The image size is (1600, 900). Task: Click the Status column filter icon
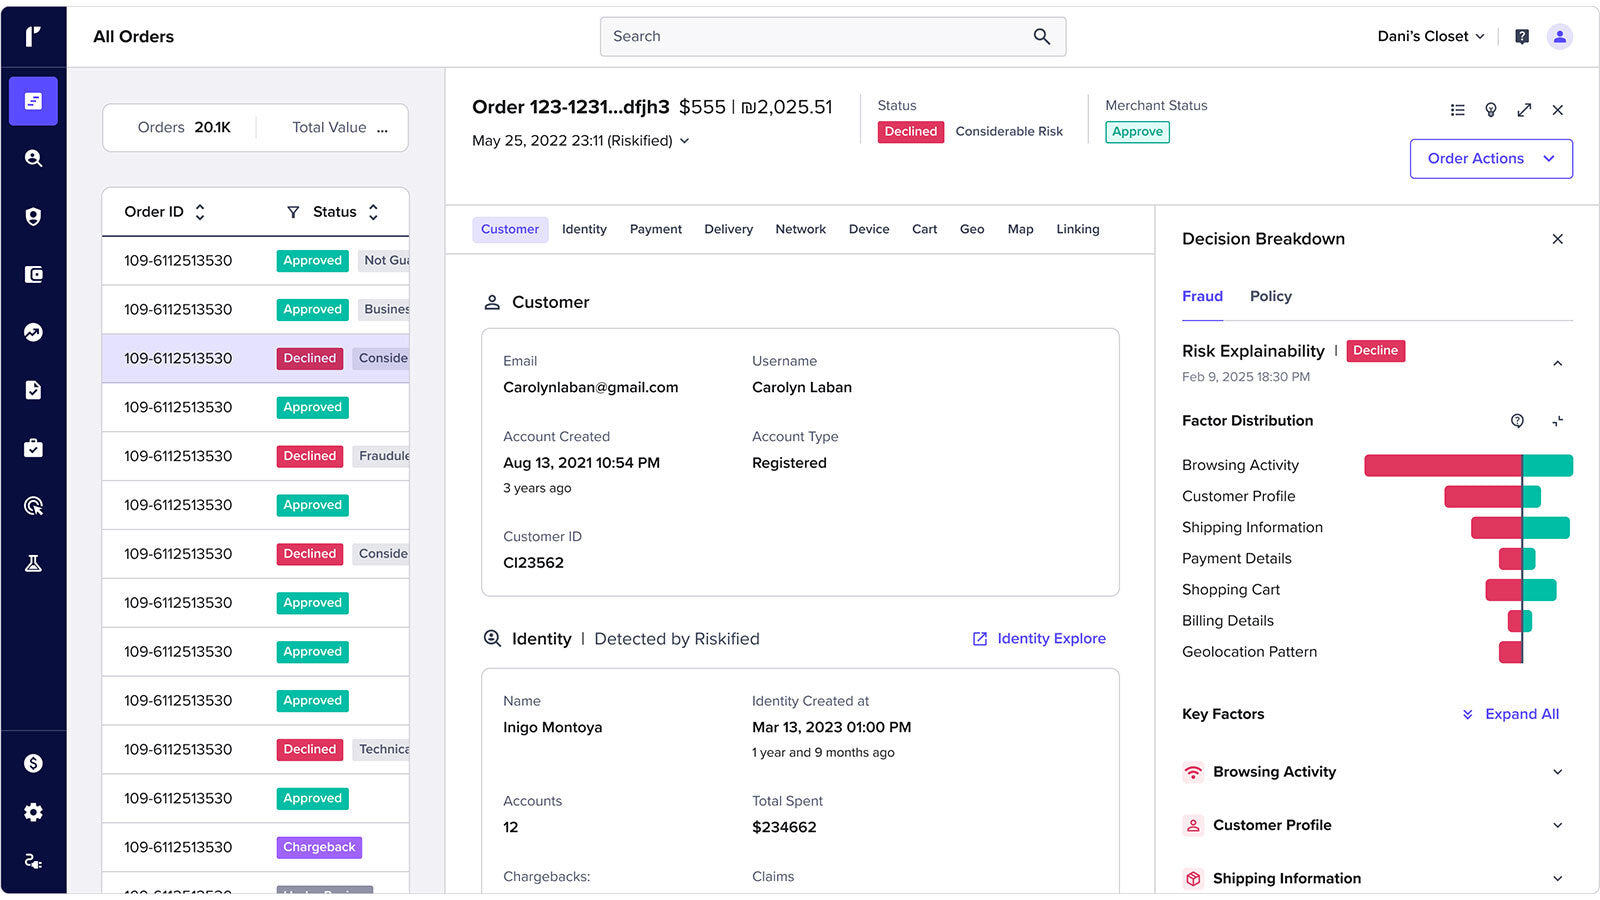coord(293,212)
